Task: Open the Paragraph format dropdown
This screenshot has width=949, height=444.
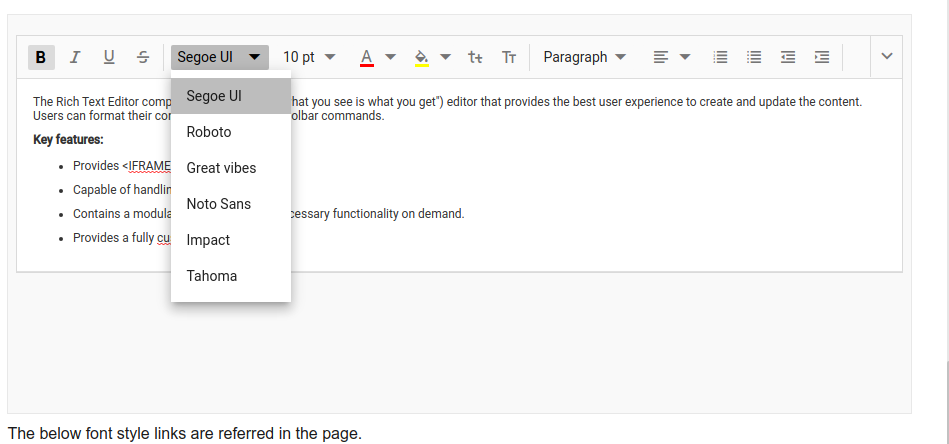Action: [x=584, y=57]
